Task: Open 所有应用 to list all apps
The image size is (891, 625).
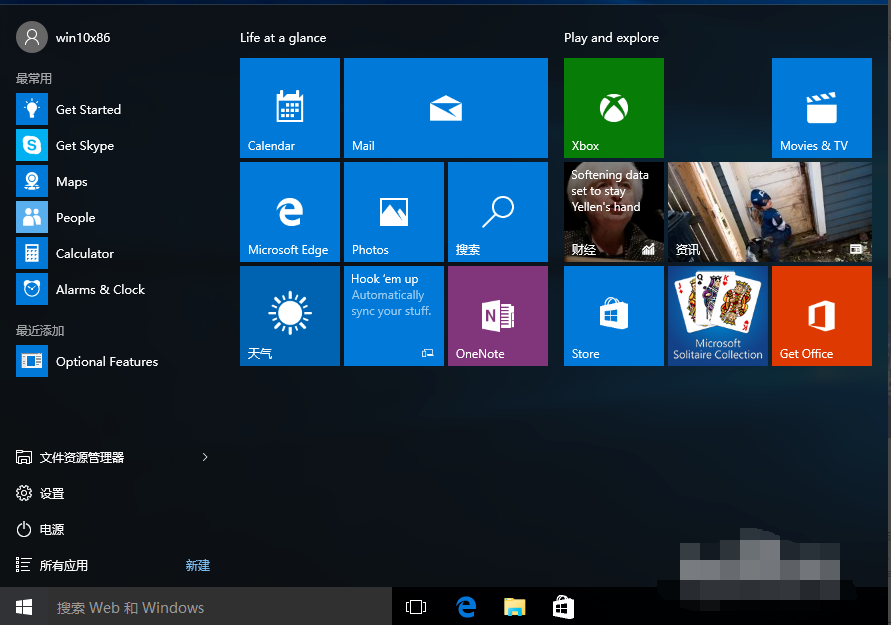Action: (x=72, y=565)
